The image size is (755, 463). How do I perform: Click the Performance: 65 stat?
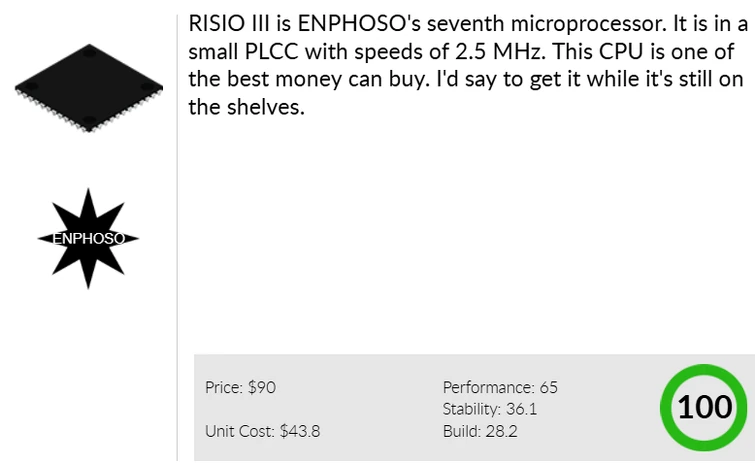pyautogui.click(x=500, y=387)
